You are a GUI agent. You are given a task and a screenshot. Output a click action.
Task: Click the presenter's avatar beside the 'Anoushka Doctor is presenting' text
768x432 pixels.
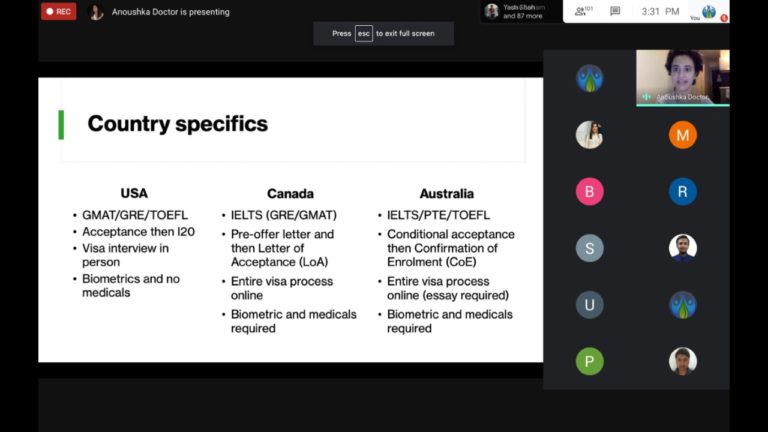coord(96,12)
